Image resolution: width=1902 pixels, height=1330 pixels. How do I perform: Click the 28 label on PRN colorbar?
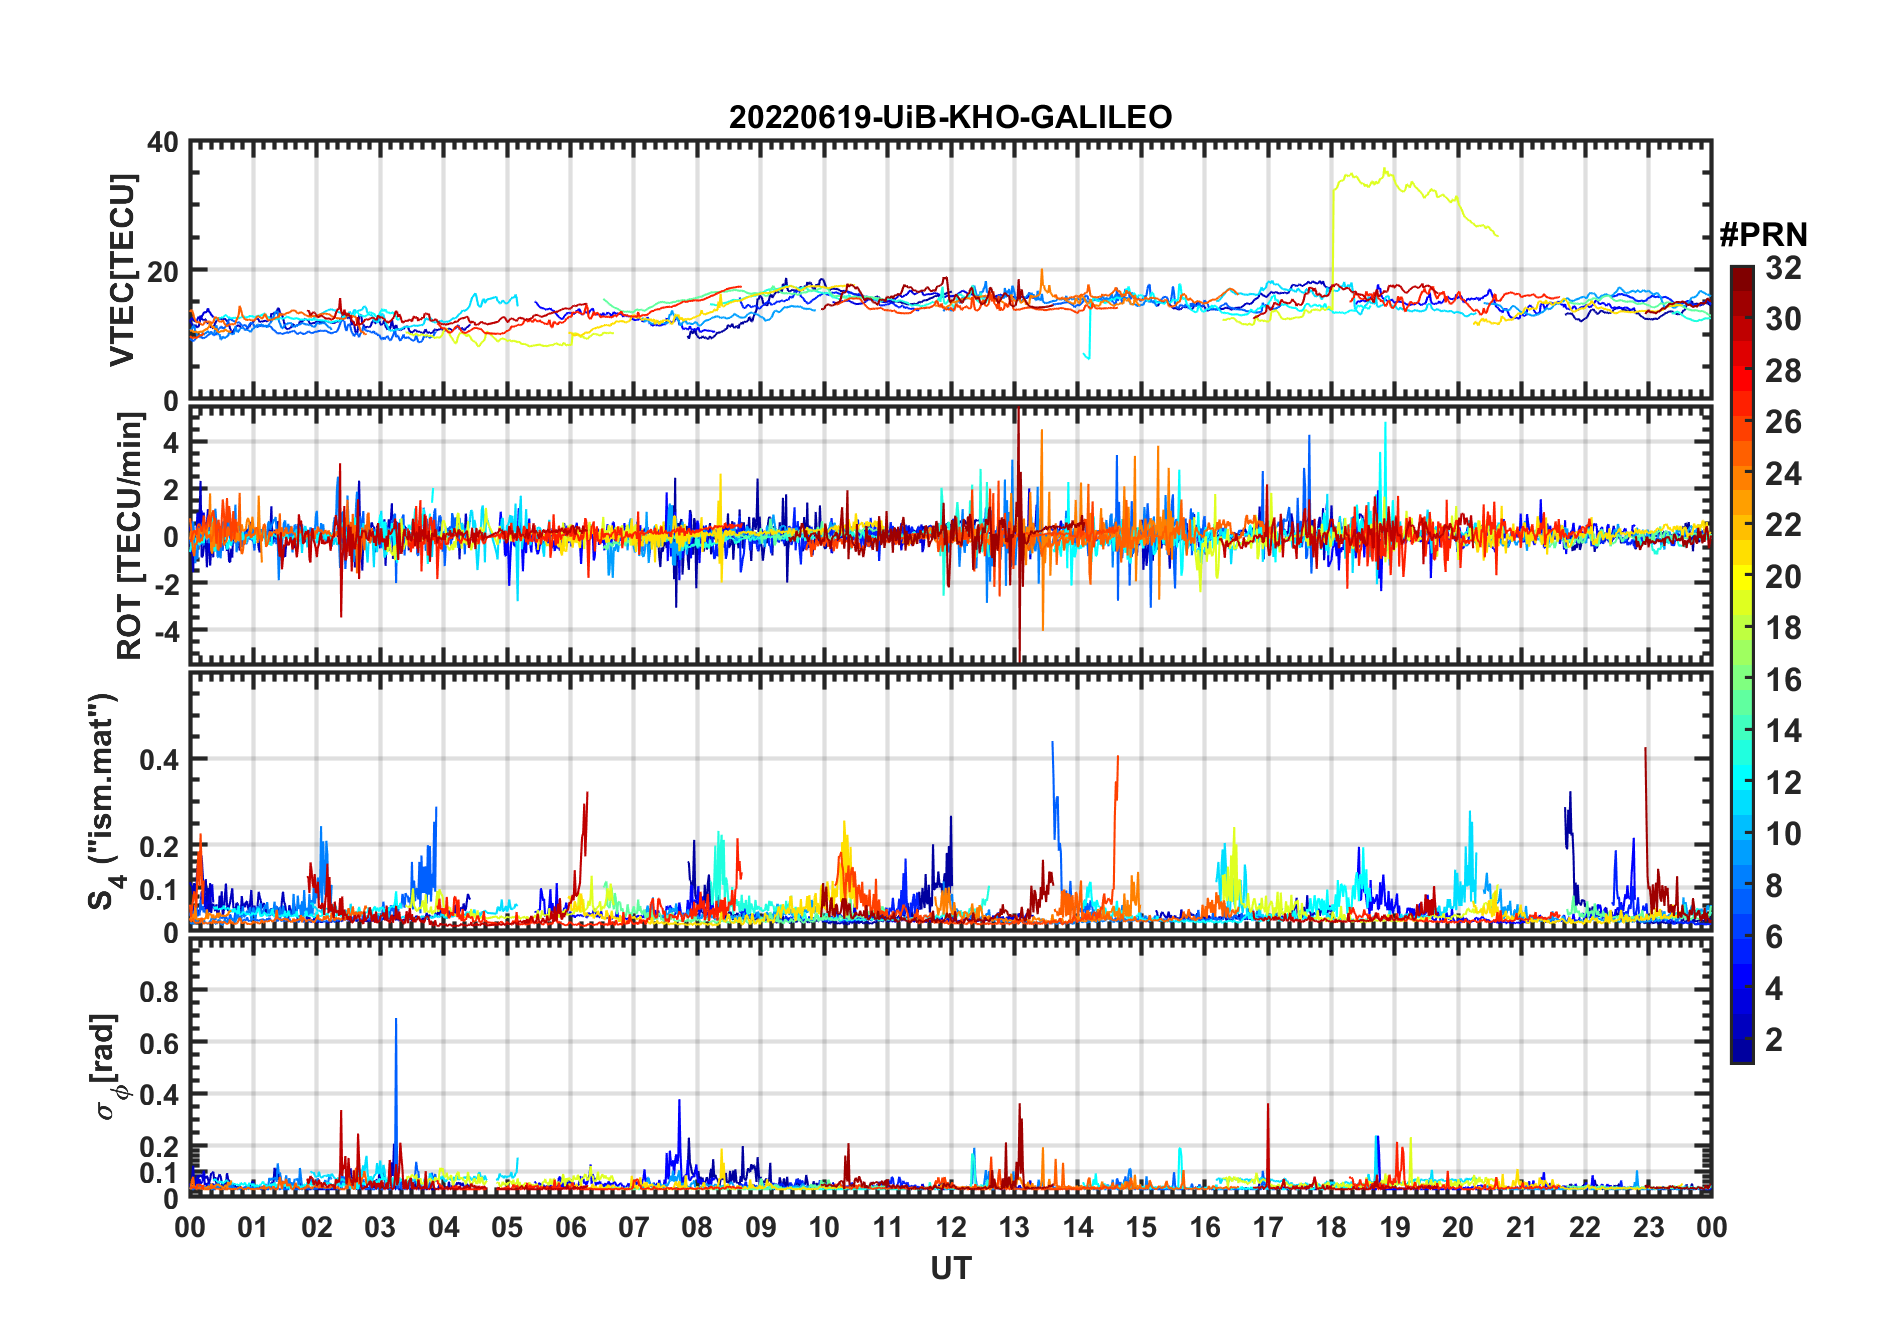(1783, 371)
